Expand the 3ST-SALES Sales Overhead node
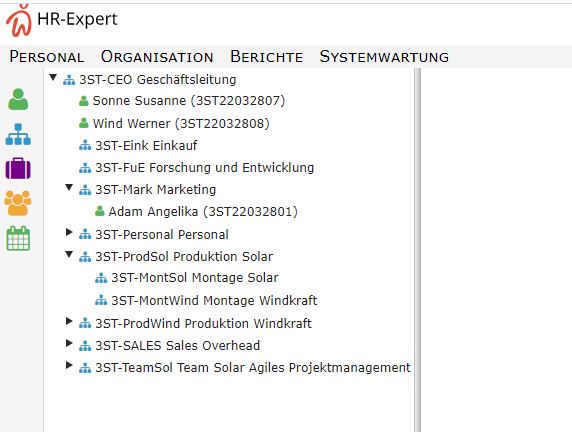 [x=69, y=343]
